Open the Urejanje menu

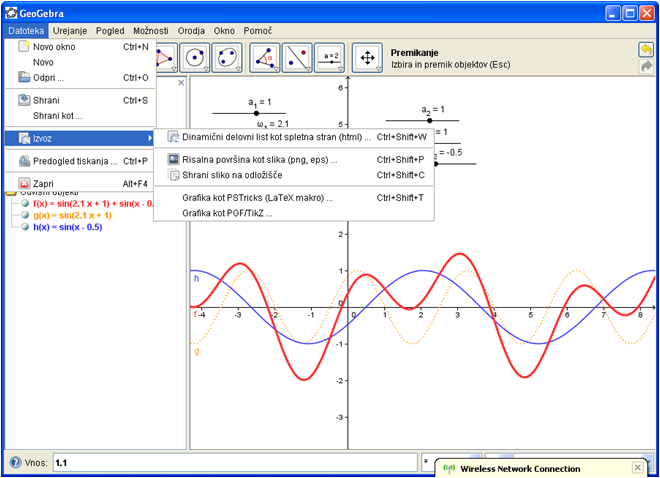click(x=70, y=31)
